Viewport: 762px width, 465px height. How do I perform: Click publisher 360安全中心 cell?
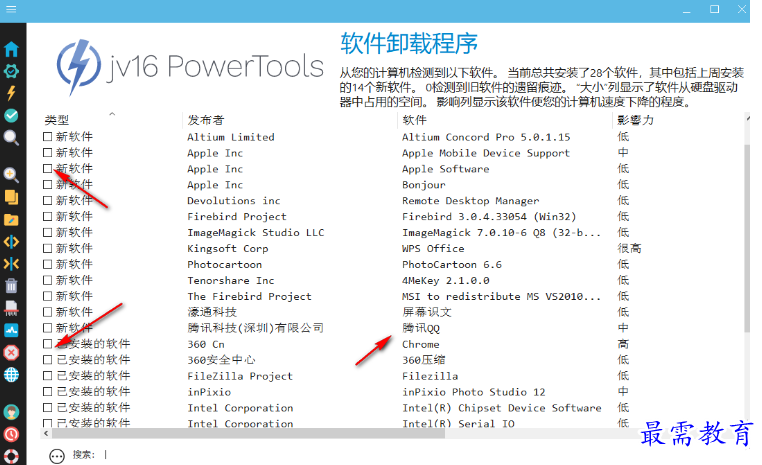point(221,360)
